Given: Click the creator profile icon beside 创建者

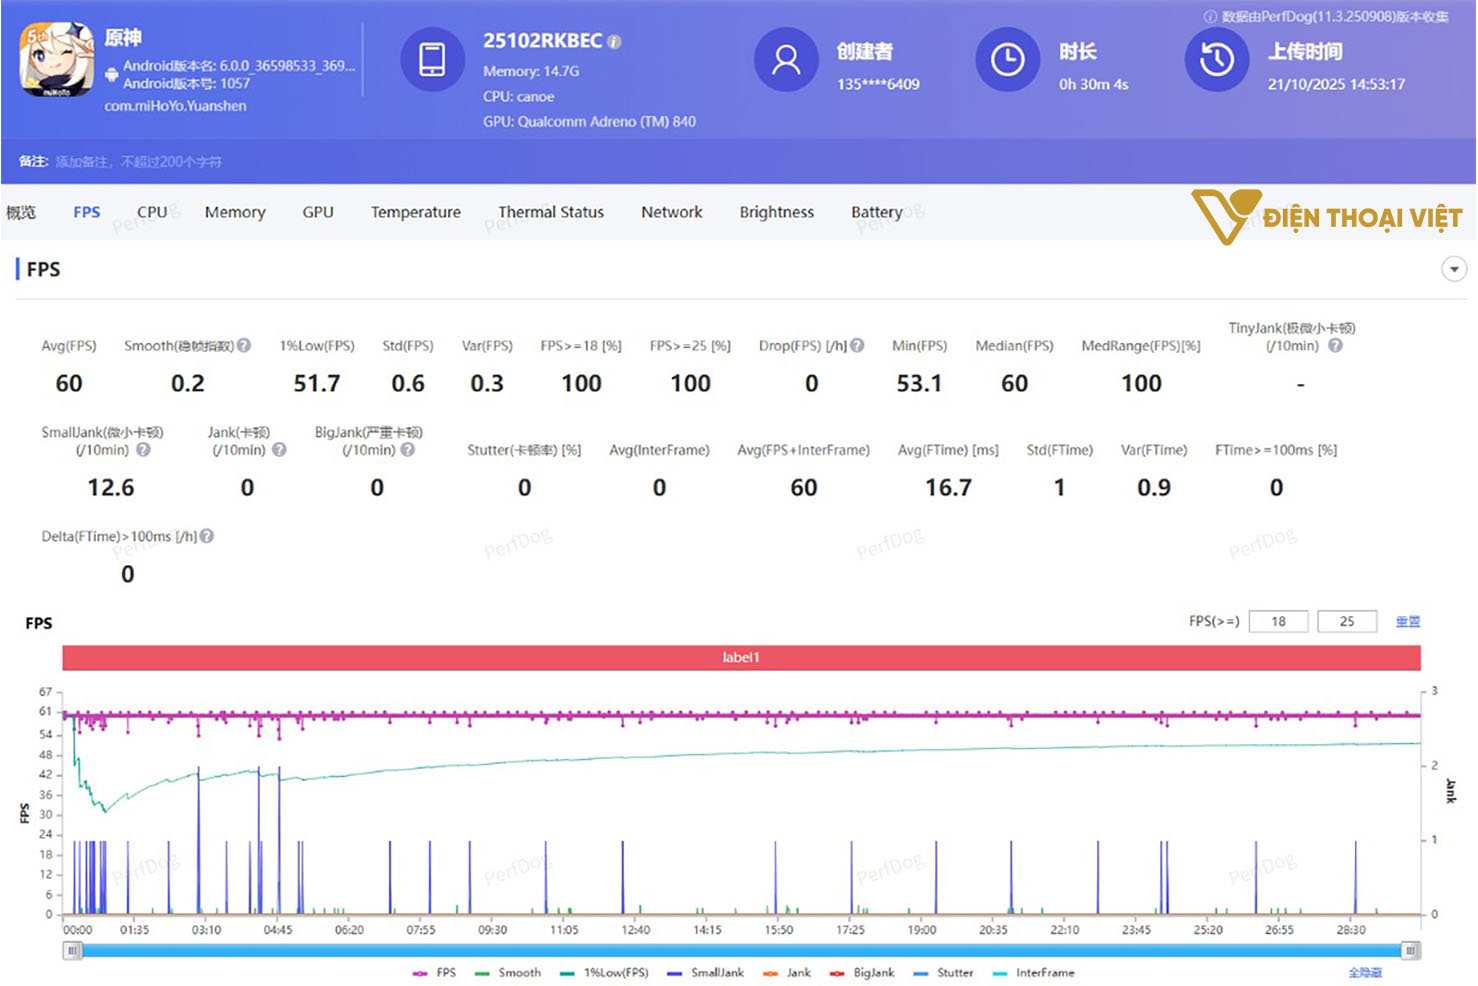Looking at the screenshot, I should [x=786, y=60].
